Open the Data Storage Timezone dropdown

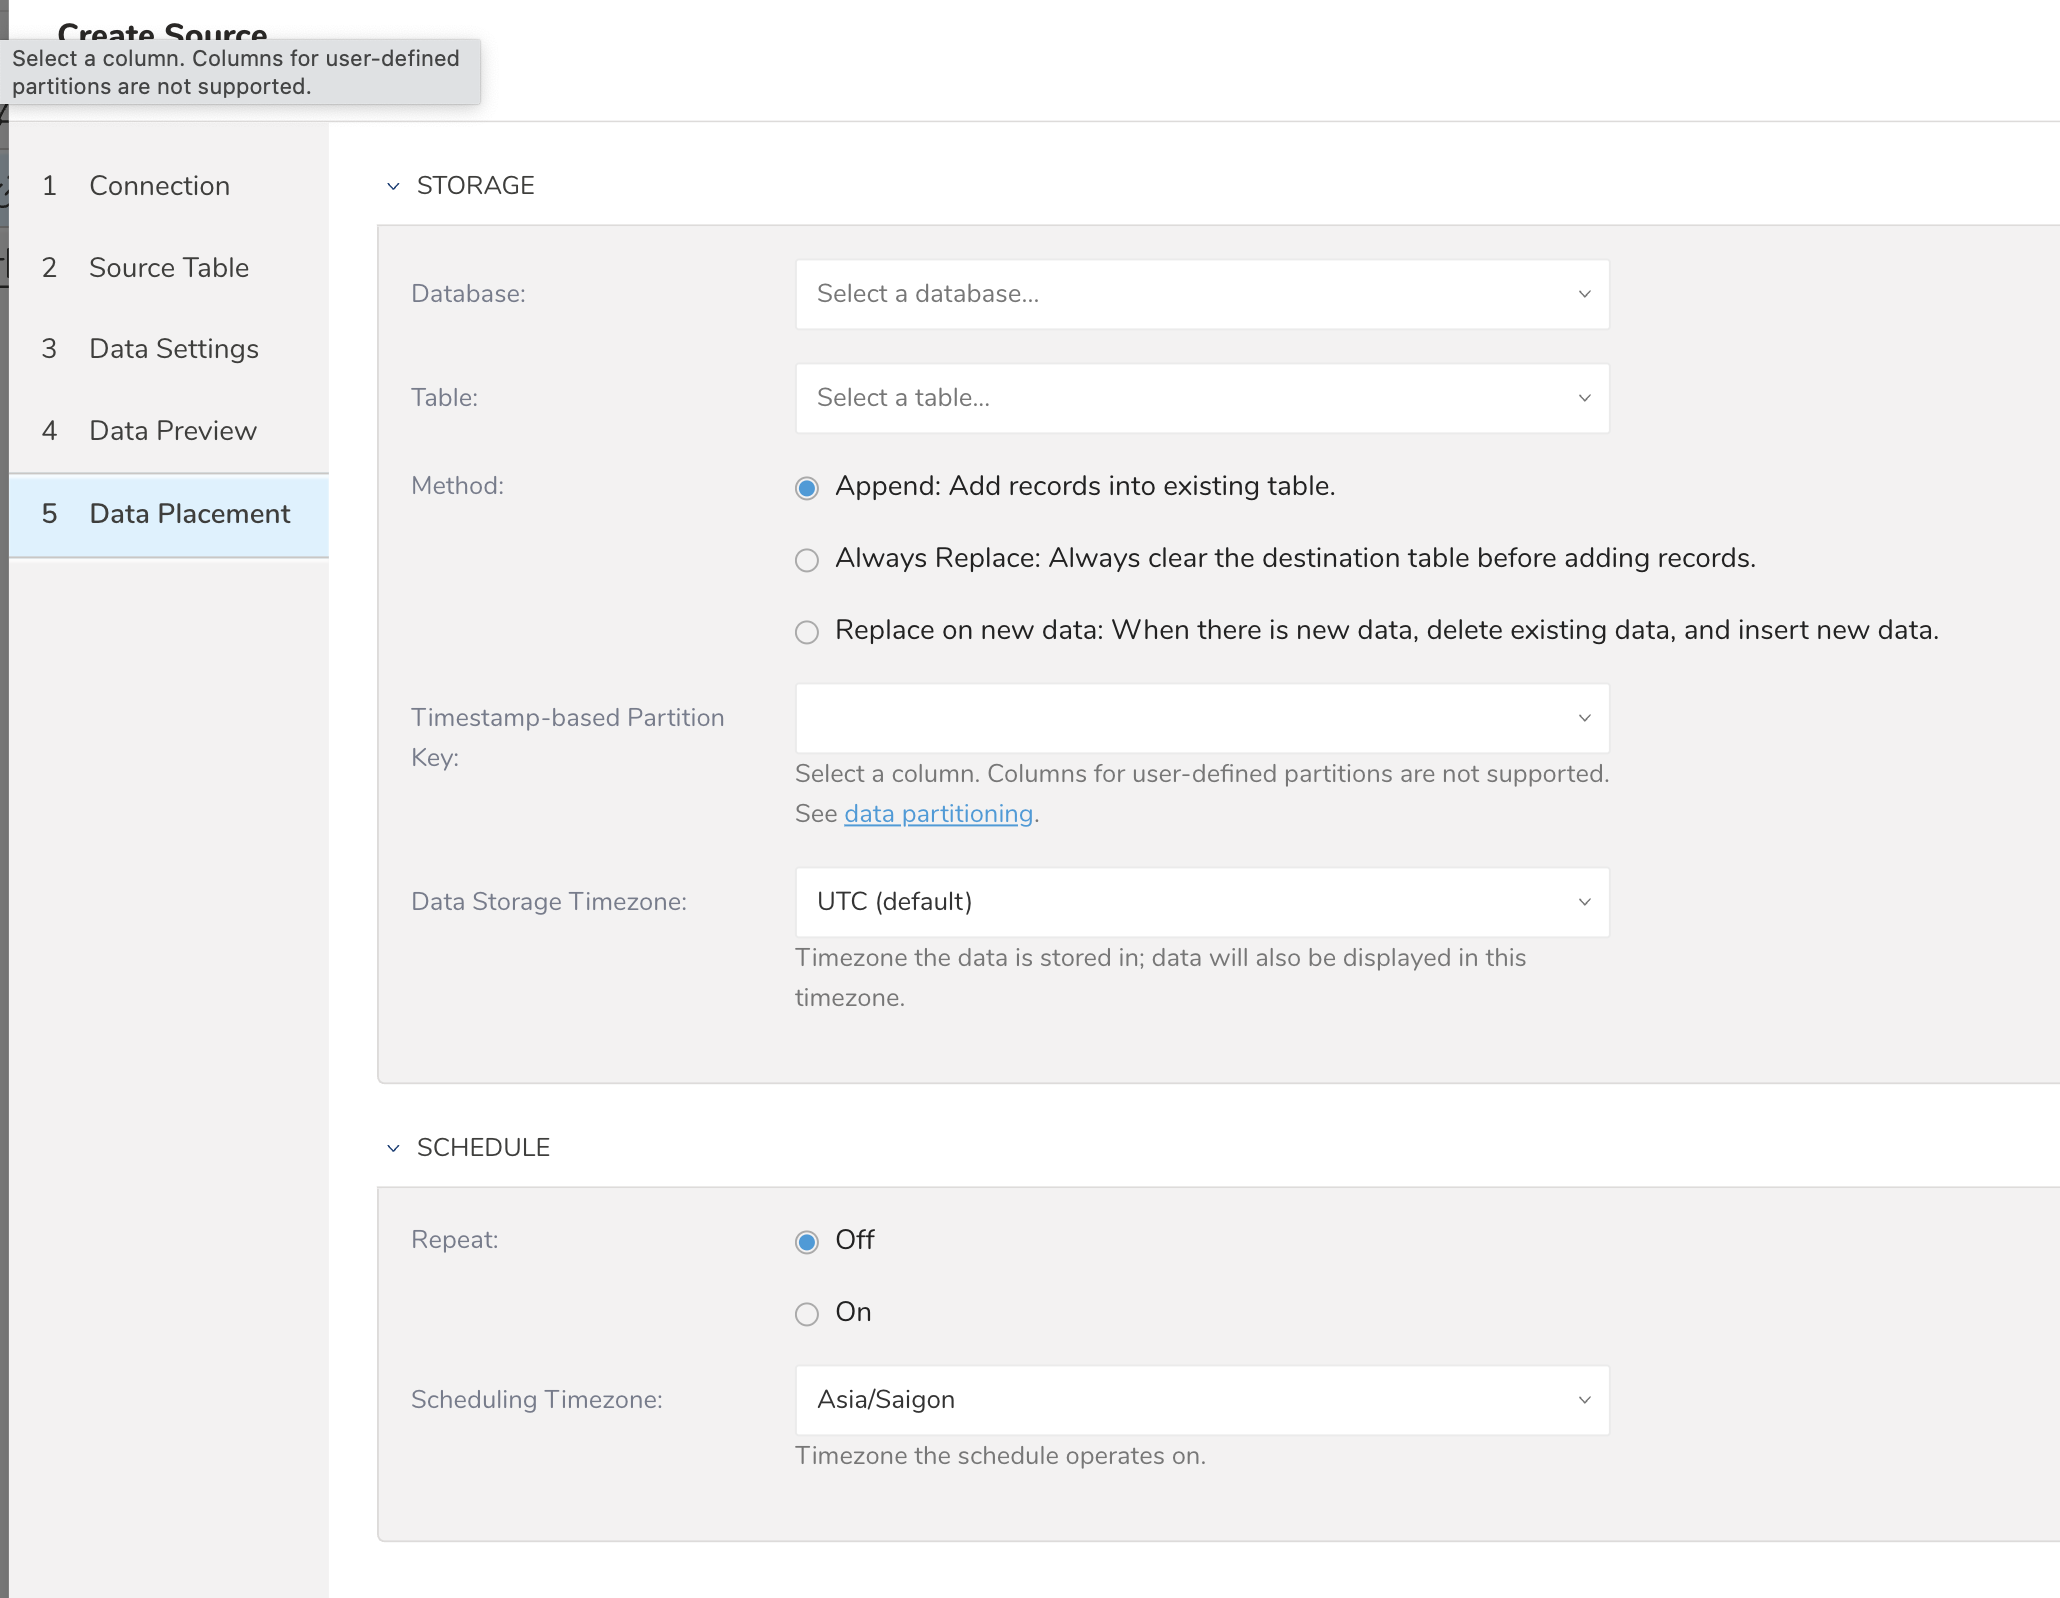[1201, 902]
